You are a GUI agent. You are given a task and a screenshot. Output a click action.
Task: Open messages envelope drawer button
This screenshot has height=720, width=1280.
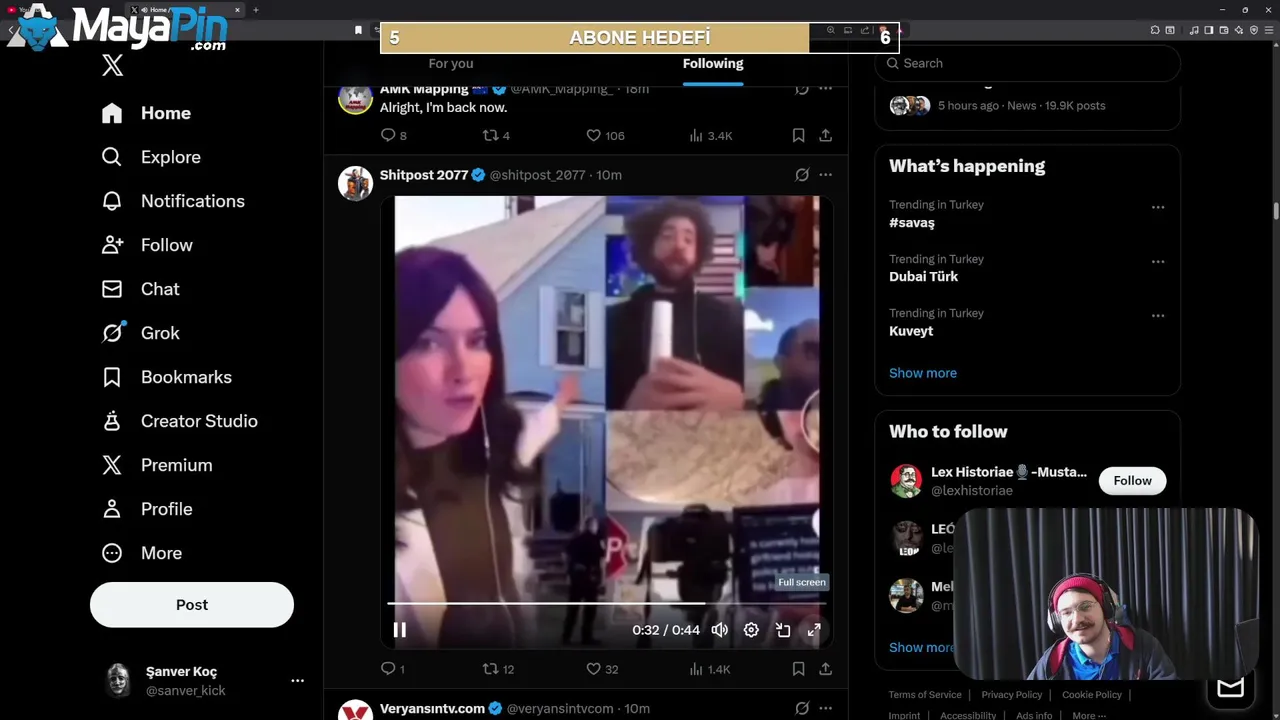click(x=1230, y=688)
